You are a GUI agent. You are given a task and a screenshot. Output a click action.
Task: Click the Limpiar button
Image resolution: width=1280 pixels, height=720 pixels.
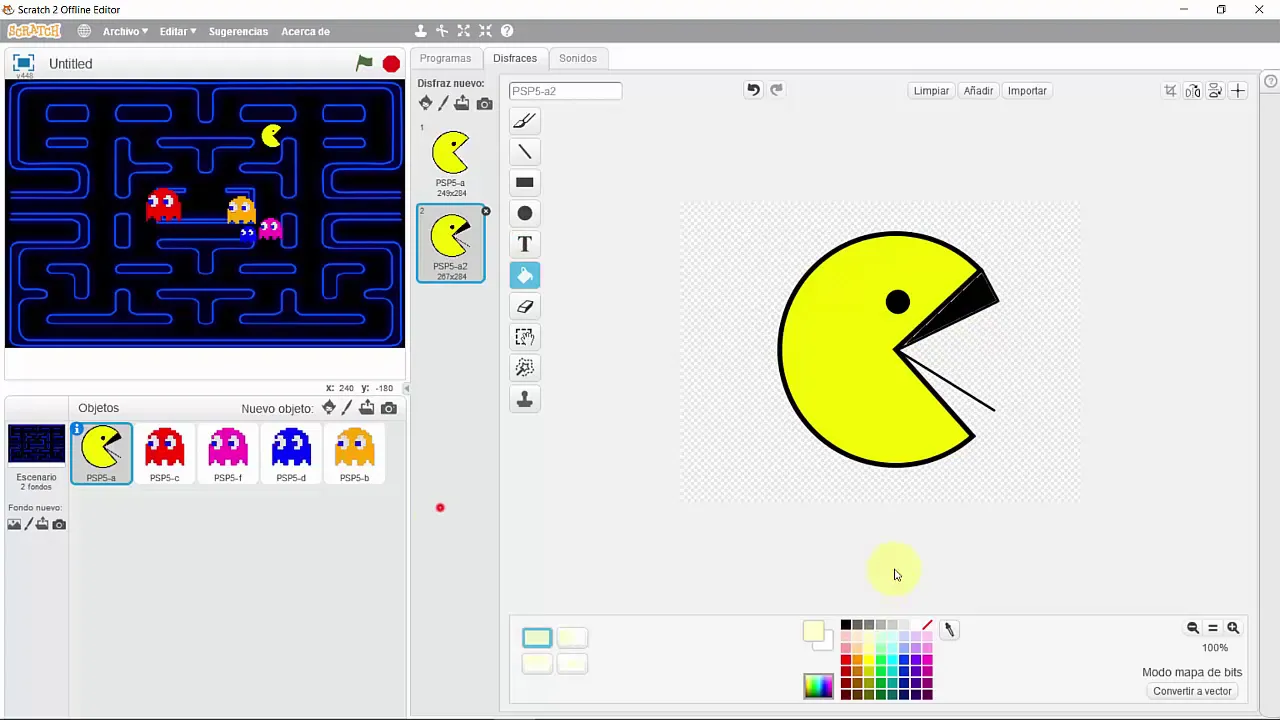[931, 91]
